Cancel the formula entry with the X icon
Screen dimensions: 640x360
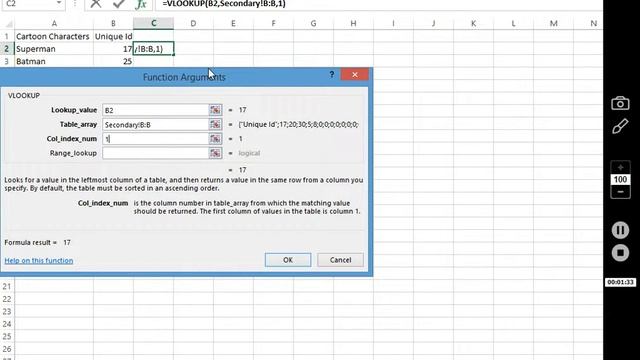click(x=96, y=4)
